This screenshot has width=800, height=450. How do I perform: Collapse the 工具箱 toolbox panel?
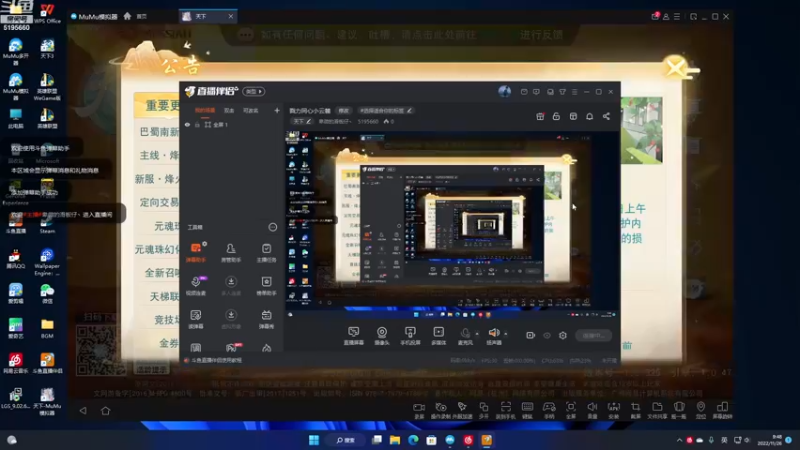pyautogui.click(x=273, y=227)
